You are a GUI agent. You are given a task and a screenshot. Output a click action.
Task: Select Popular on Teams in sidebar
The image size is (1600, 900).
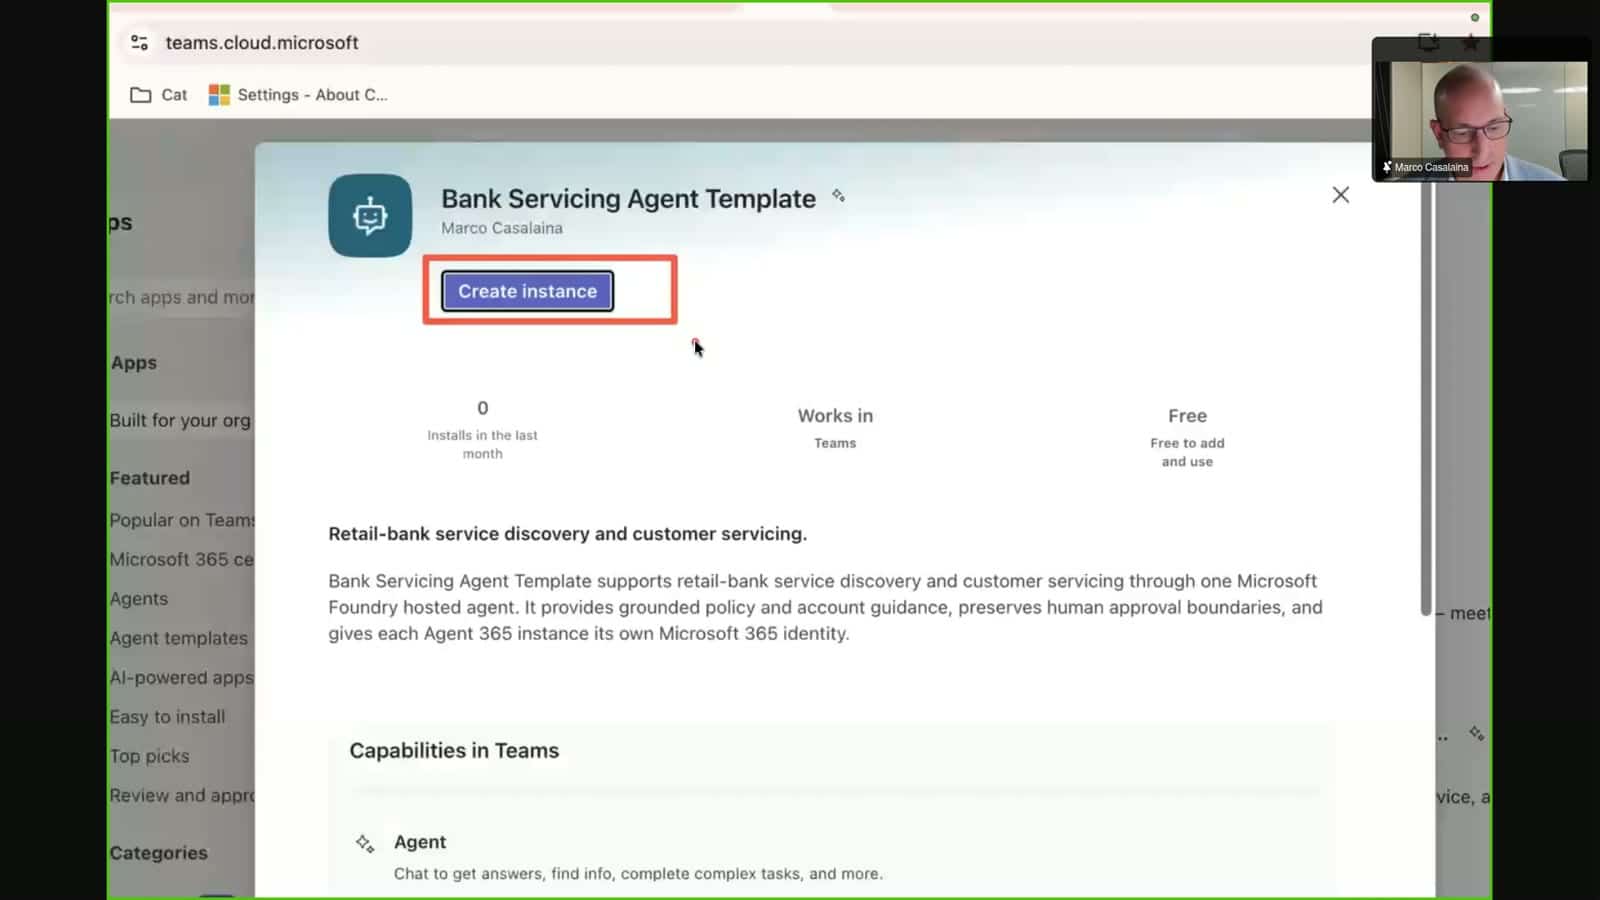pos(182,520)
